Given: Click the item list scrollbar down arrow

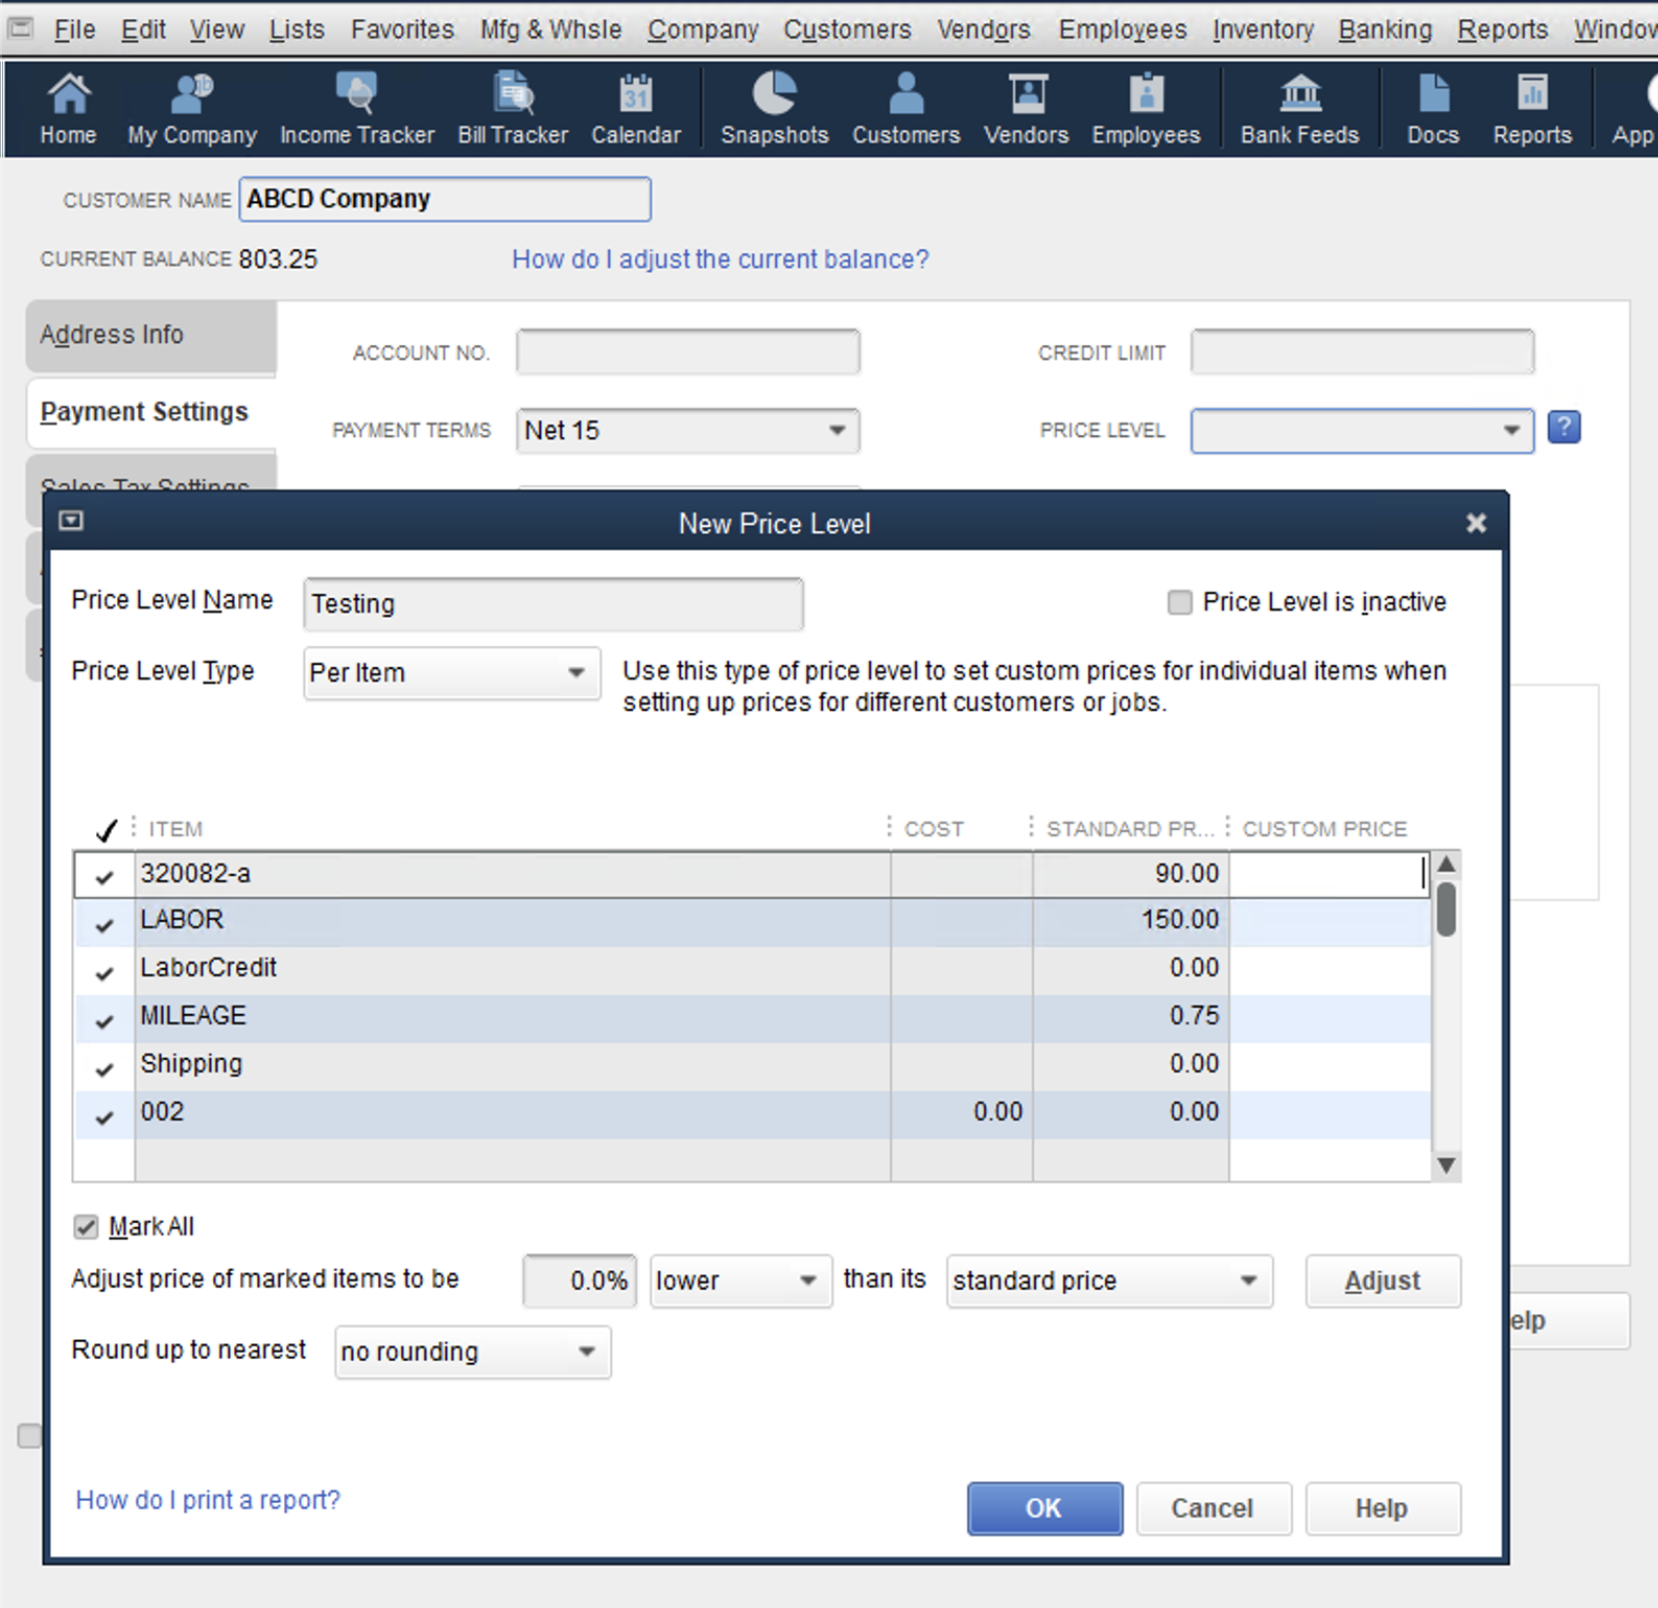Looking at the screenshot, I should click(1446, 1165).
